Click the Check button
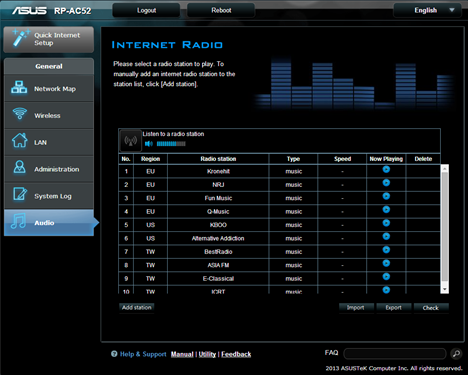This screenshot has width=468, height=375. pyautogui.click(x=431, y=308)
